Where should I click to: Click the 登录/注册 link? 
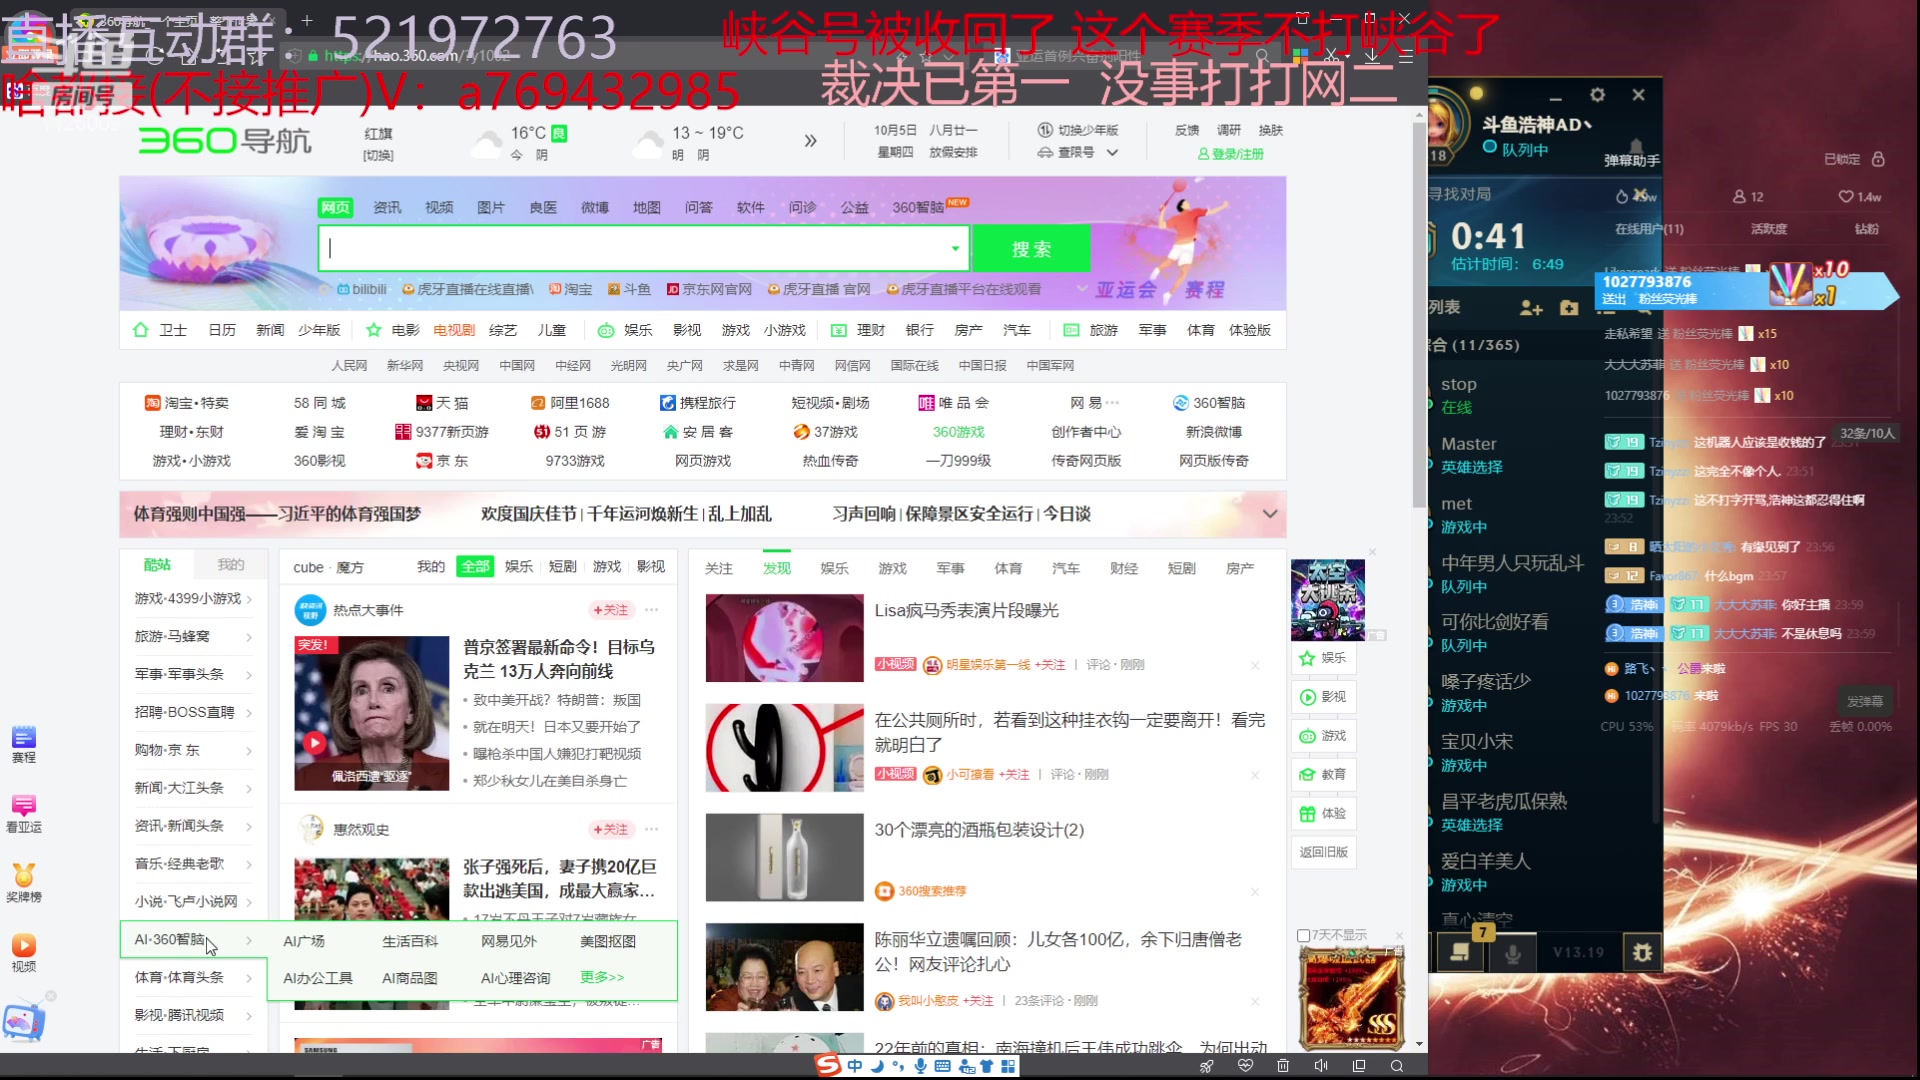click(1231, 154)
